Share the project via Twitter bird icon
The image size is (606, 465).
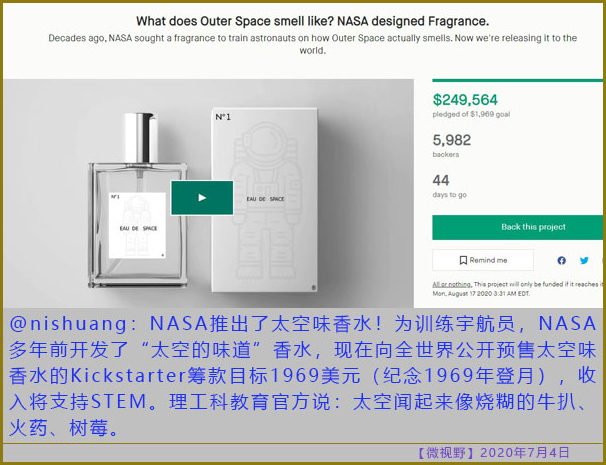584,261
